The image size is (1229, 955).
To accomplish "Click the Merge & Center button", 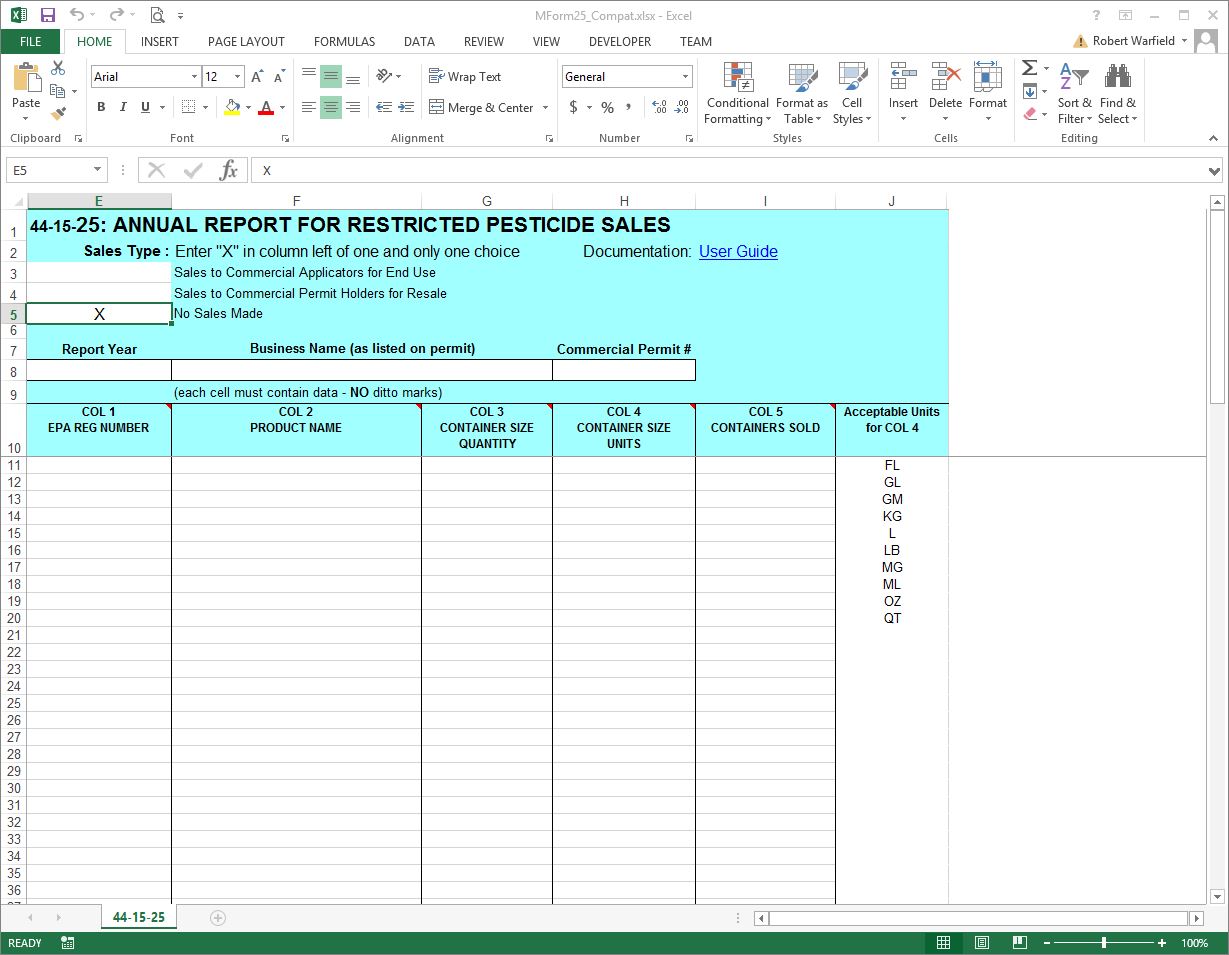I will [x=482, y=107].
